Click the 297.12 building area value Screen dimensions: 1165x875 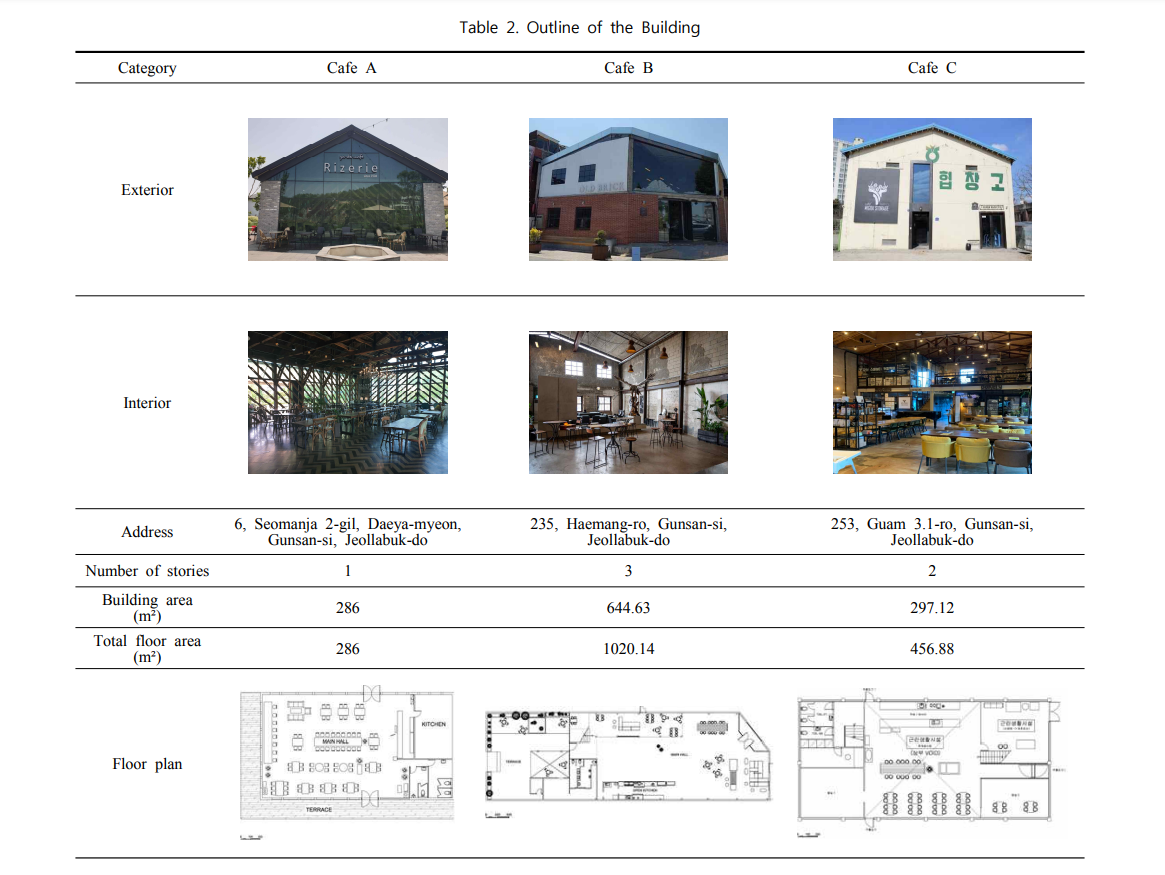click(x=932, y=608)
